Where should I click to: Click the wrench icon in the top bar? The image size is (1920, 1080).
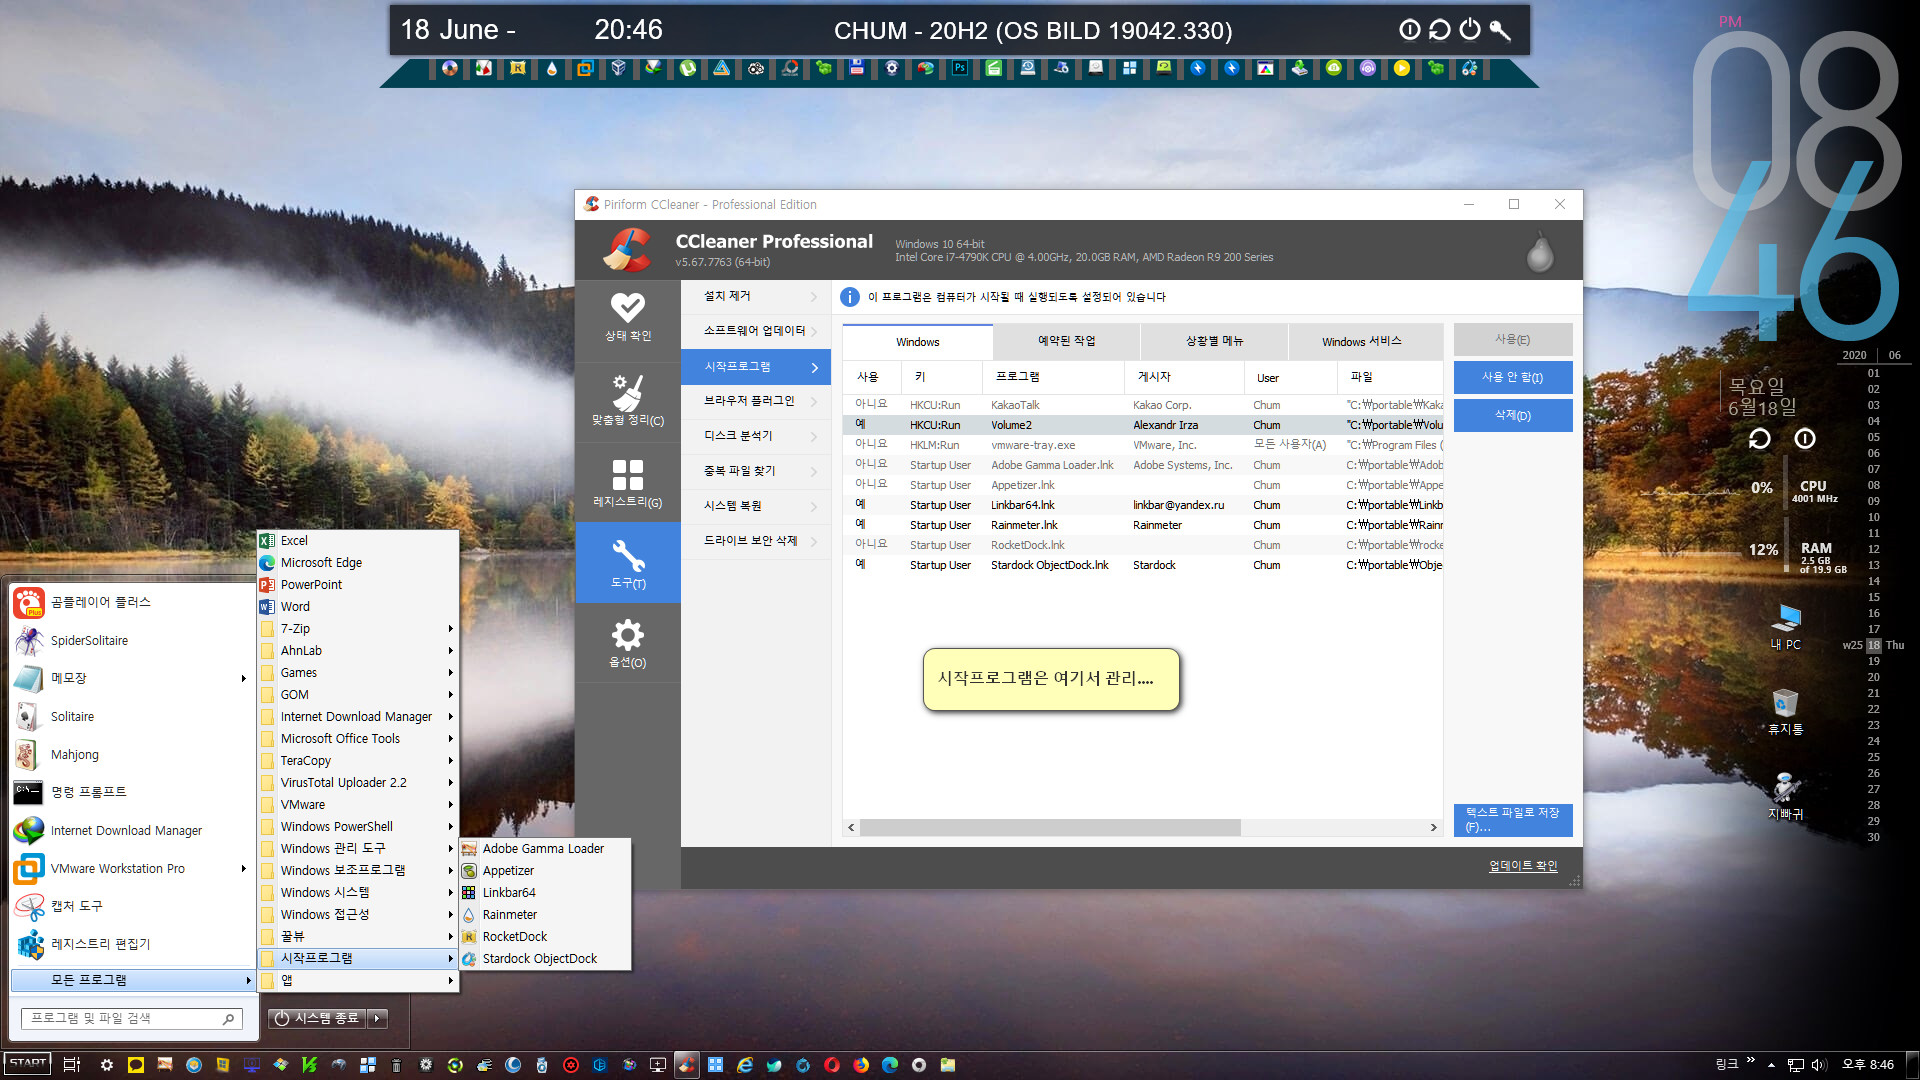(x=1500, y=30)
